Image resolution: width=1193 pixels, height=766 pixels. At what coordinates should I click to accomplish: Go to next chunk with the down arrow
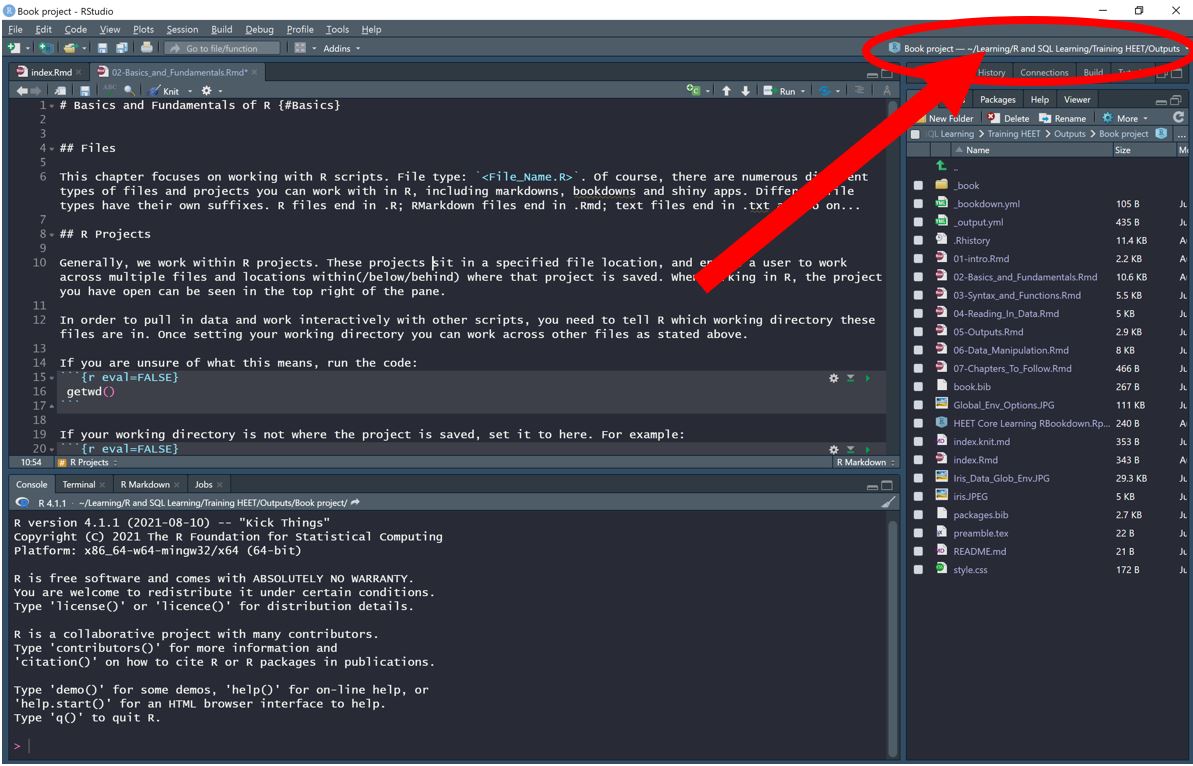(746, 91)
